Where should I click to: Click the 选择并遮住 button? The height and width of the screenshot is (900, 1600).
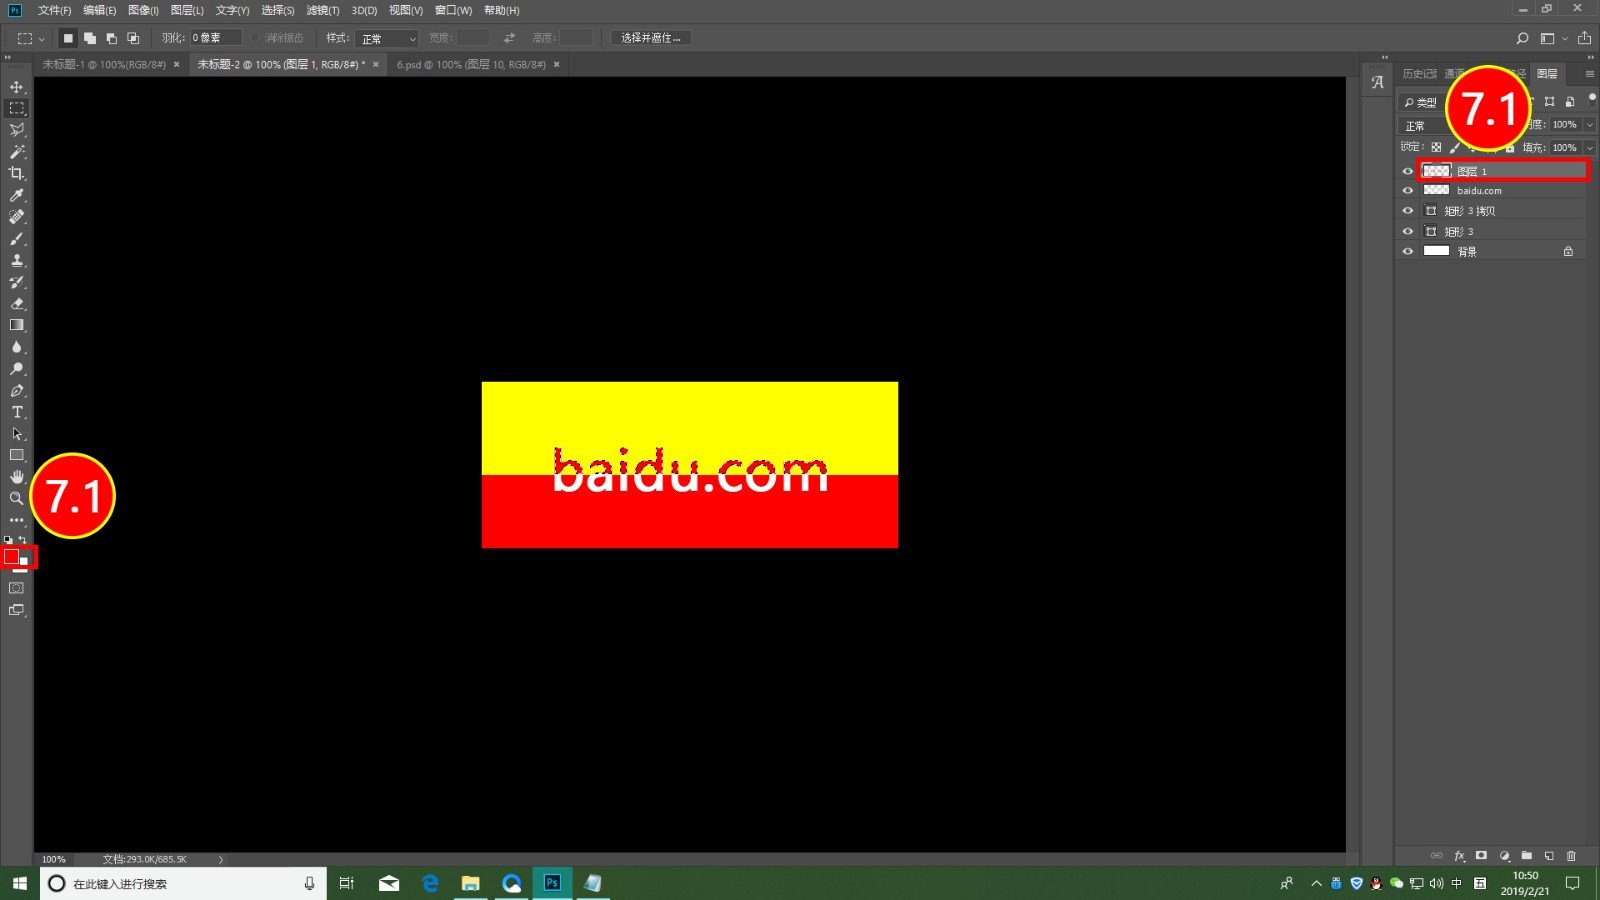pyautogui.click(x=650, y=38)
